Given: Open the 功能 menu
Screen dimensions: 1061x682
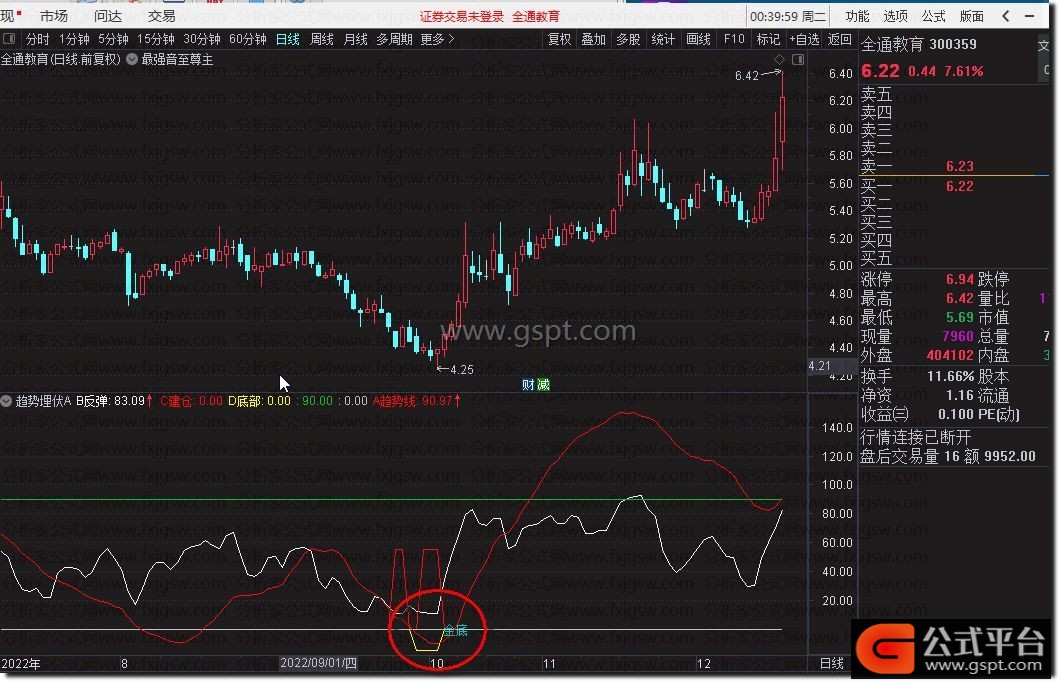Looking at the screenshot, I should coord(857,16).
